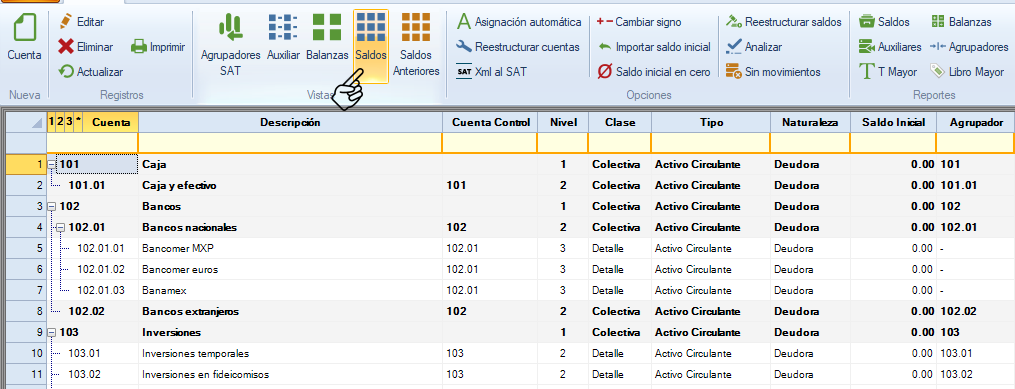Set Saldo inicial en cero
Screen dimensions: 1015x389
(654, 72)
